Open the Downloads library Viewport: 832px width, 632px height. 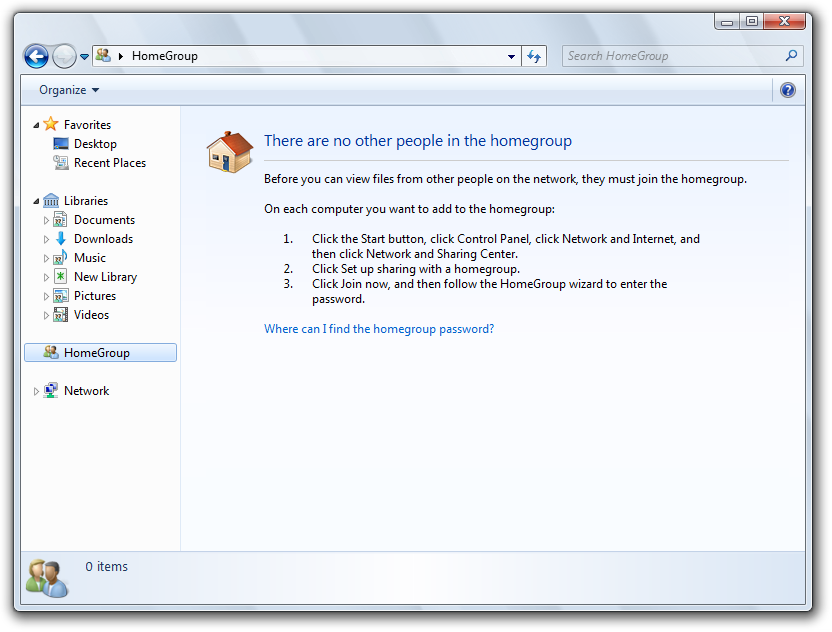103,239
